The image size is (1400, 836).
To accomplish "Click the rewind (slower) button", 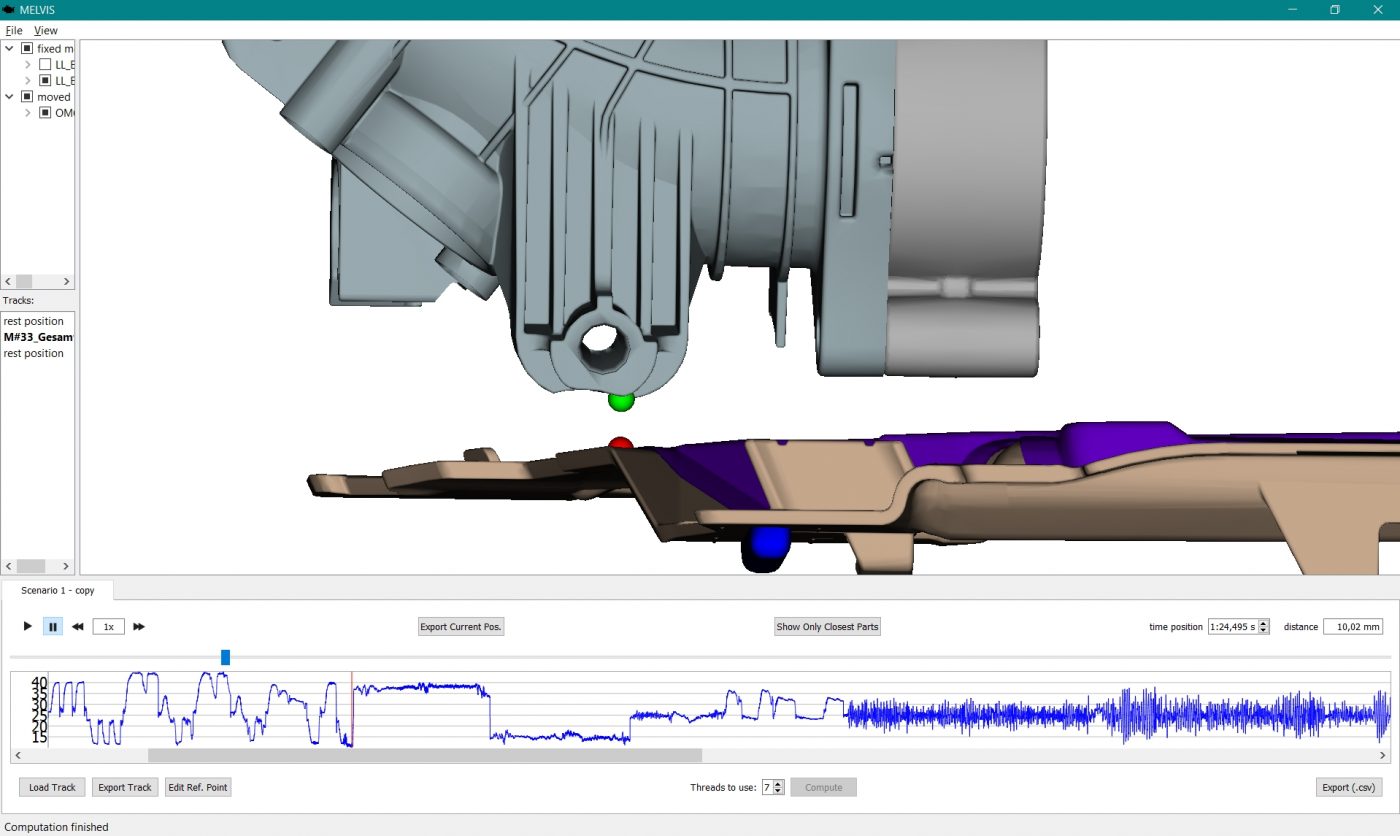I will [78, 627].
